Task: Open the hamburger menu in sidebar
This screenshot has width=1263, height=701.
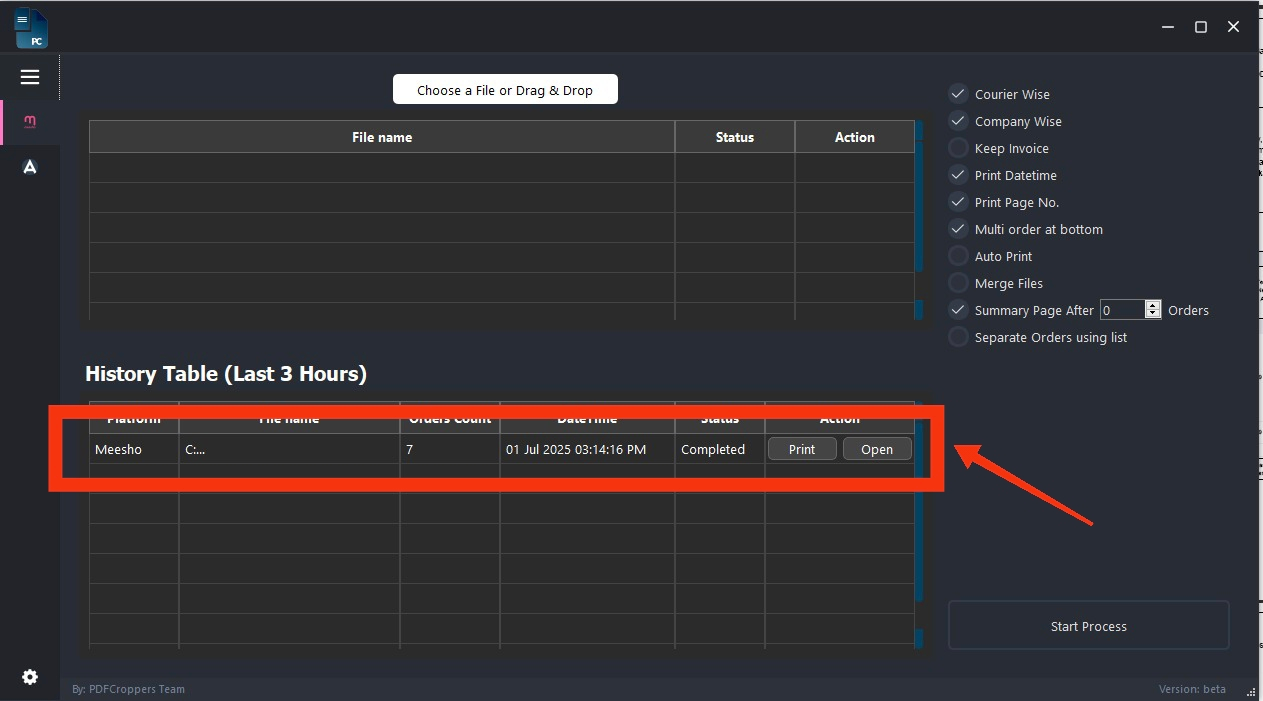Action: [30, 77]
